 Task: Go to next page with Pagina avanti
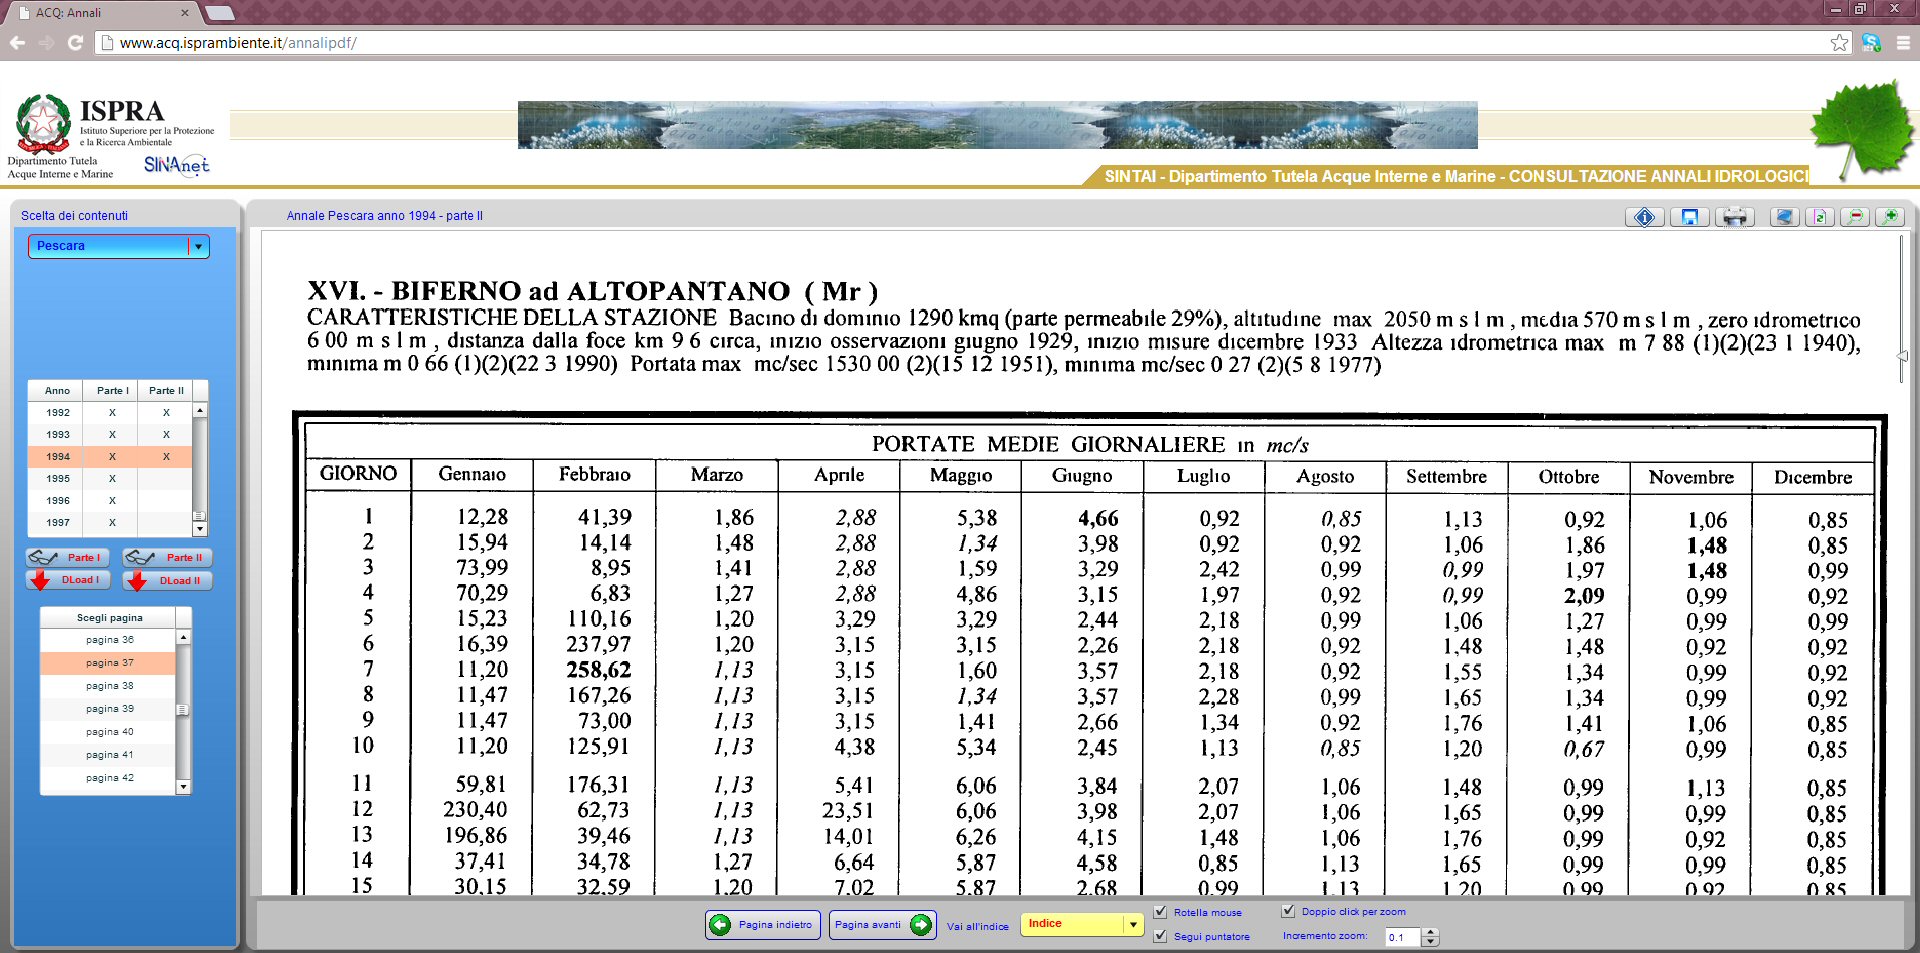882,925
